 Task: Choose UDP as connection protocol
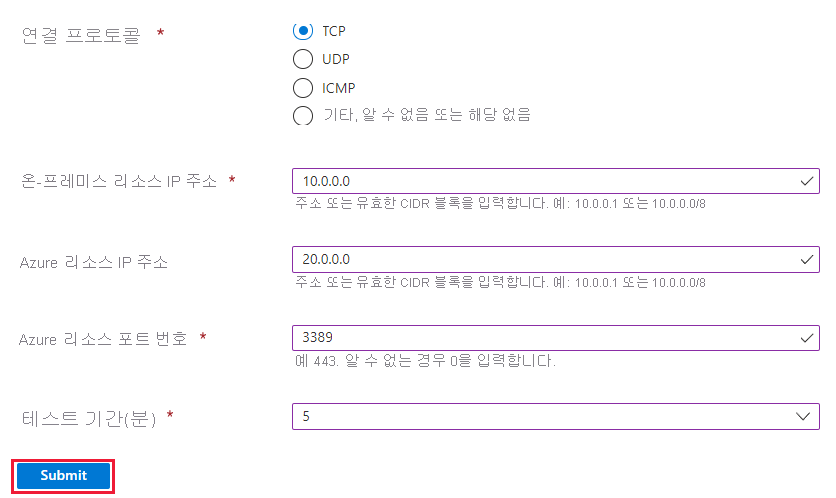pyautogui.click(x=303, y=59)
